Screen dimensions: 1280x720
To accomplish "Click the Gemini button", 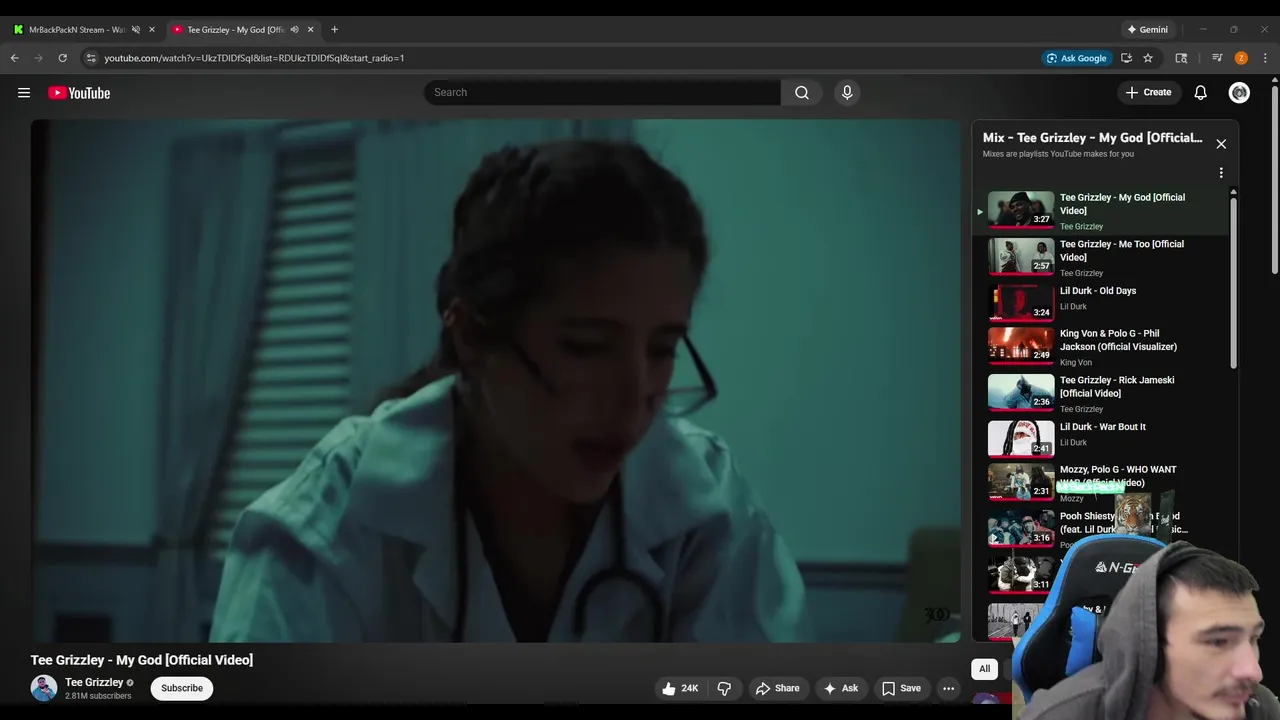I will point(1147,29).
